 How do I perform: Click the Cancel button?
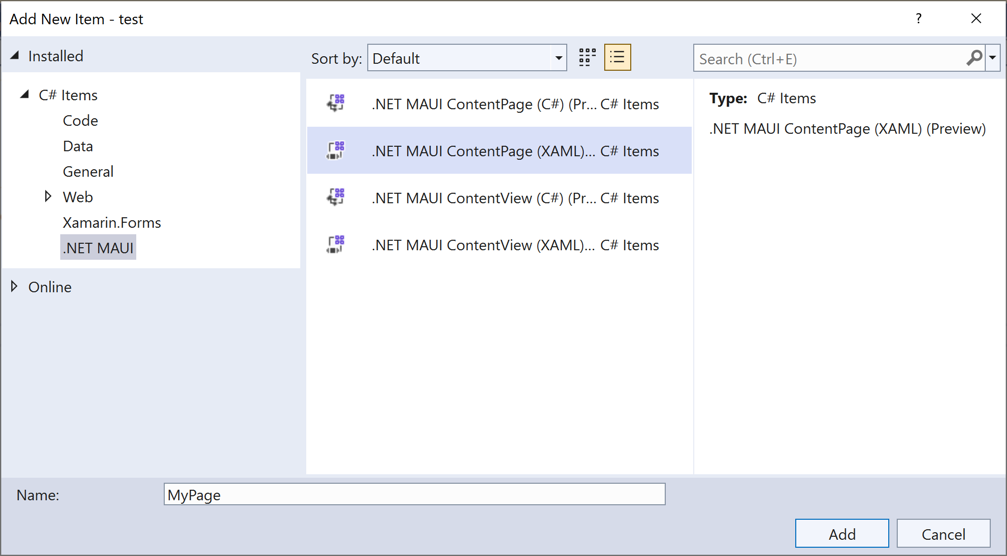pos(943,534)
